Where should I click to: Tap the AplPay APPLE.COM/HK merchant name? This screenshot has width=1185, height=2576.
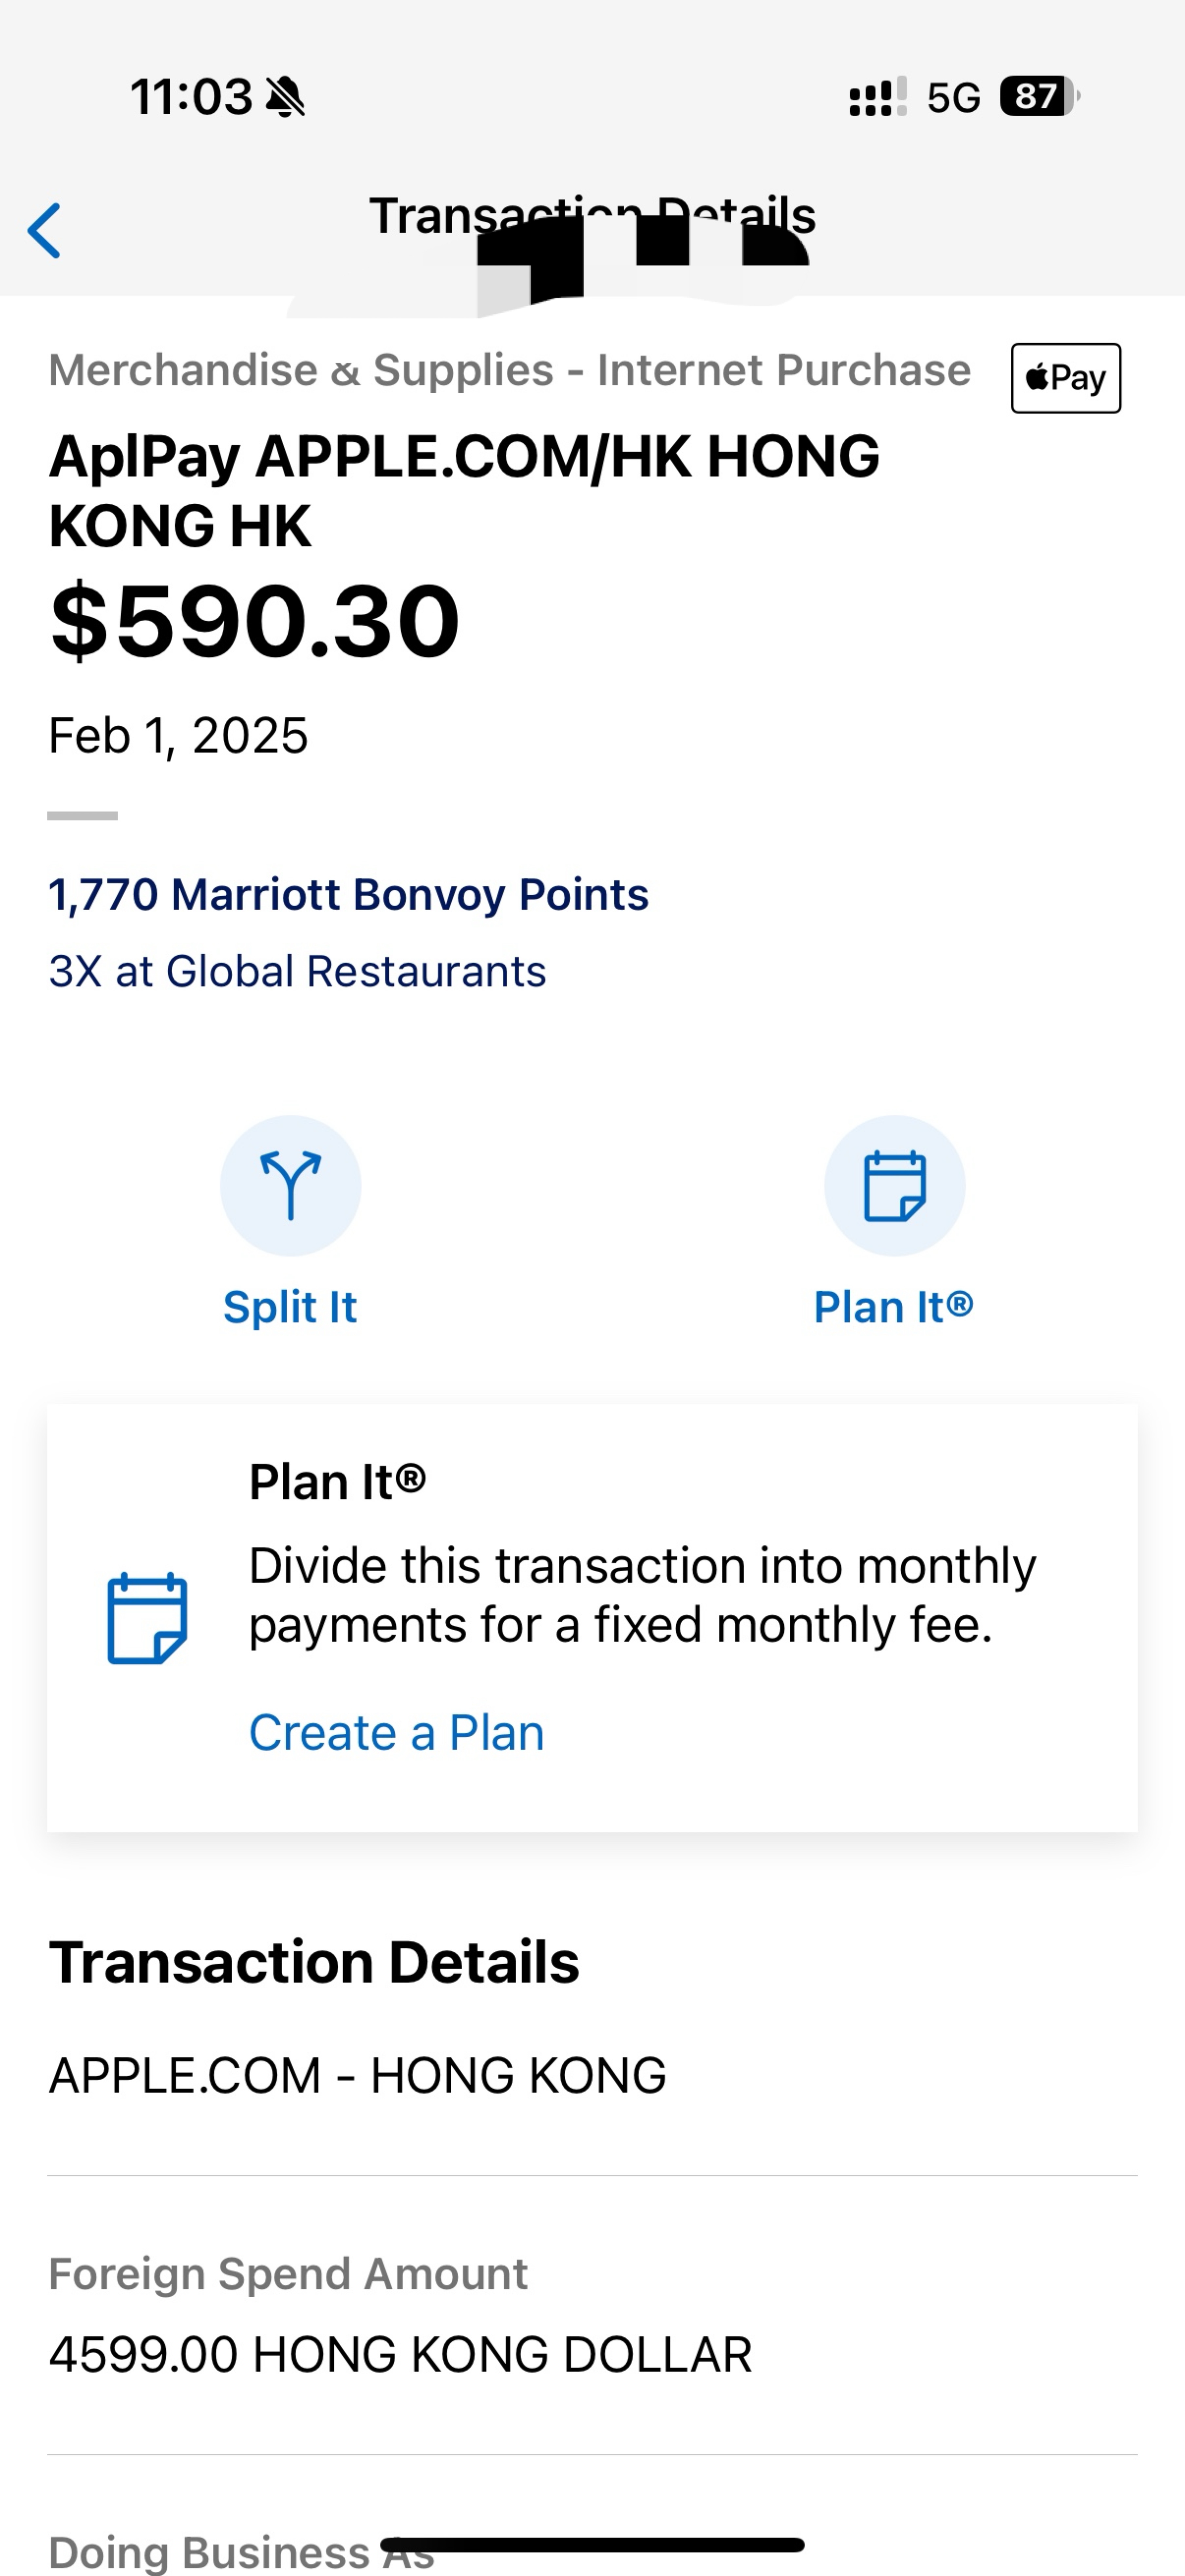[x=464, y=490]
